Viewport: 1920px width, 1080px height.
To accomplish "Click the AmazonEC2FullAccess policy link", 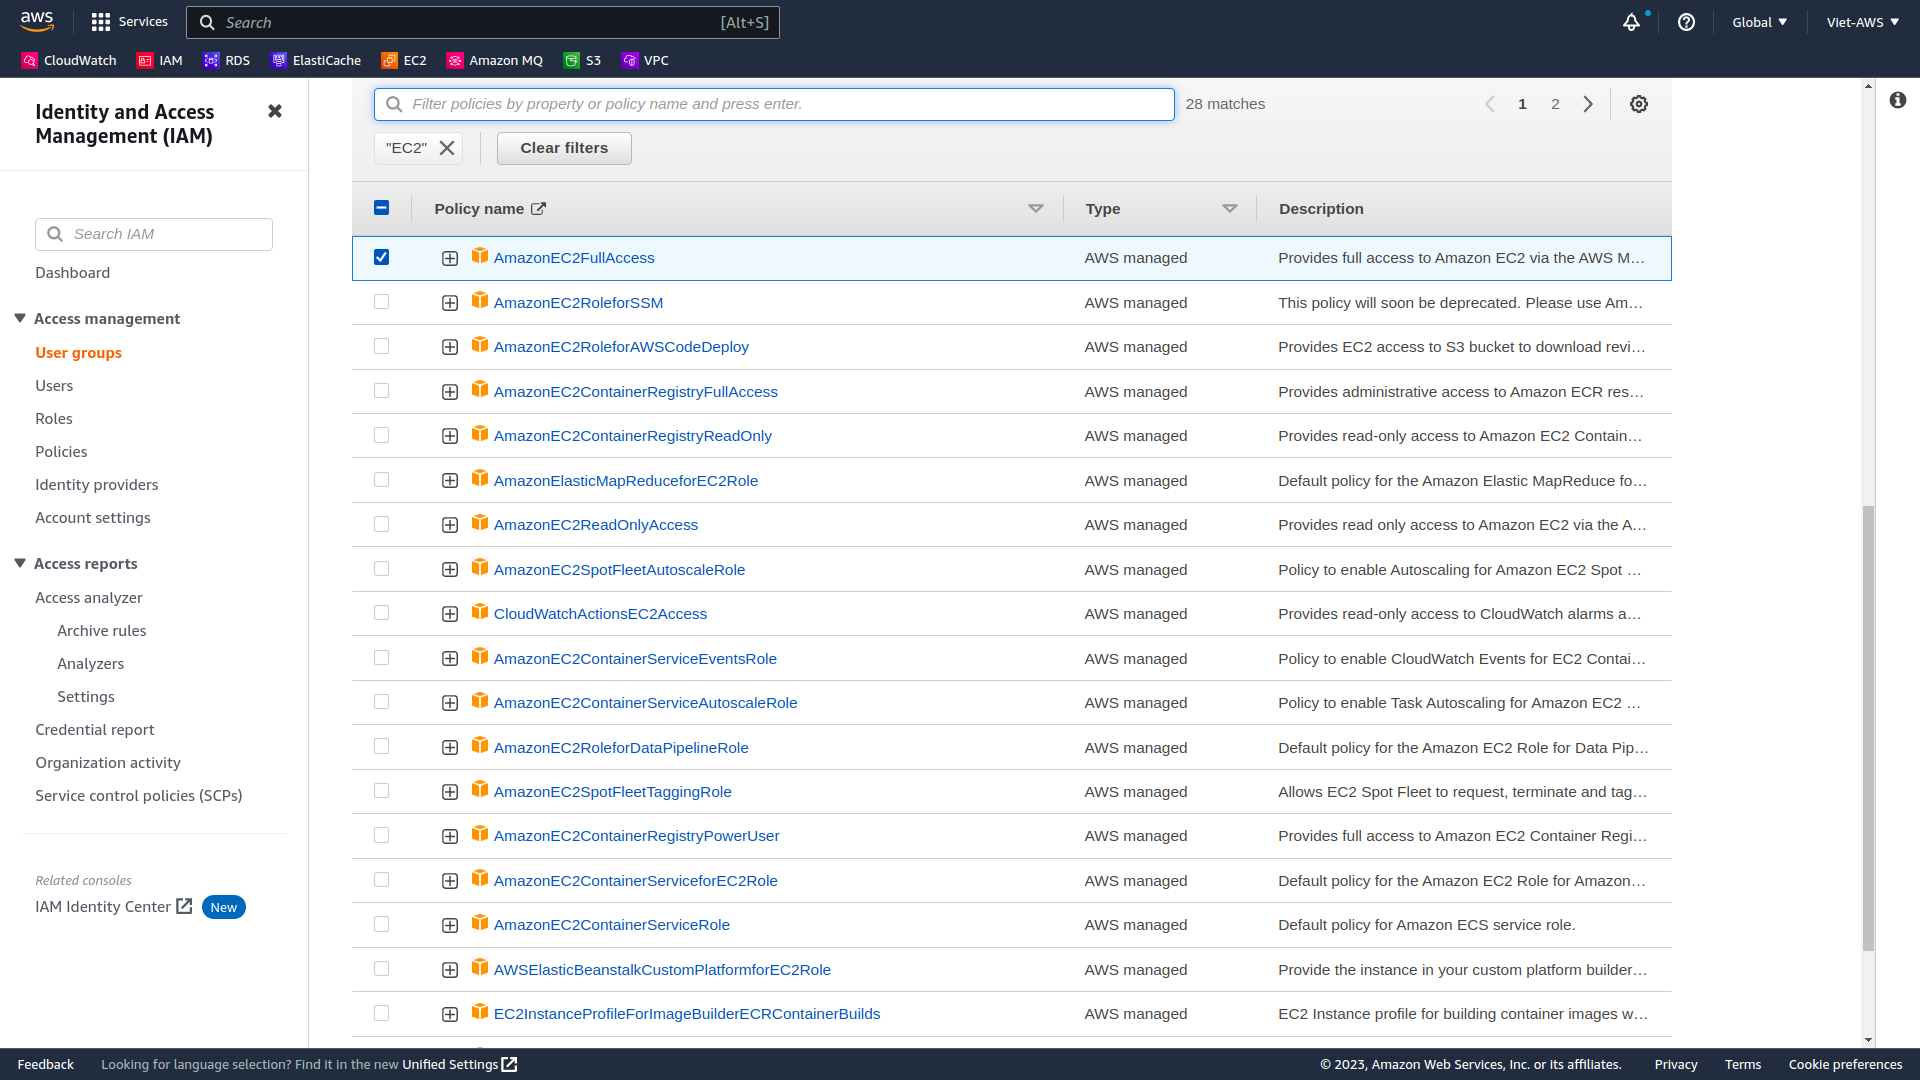I will tap(574, 257).
